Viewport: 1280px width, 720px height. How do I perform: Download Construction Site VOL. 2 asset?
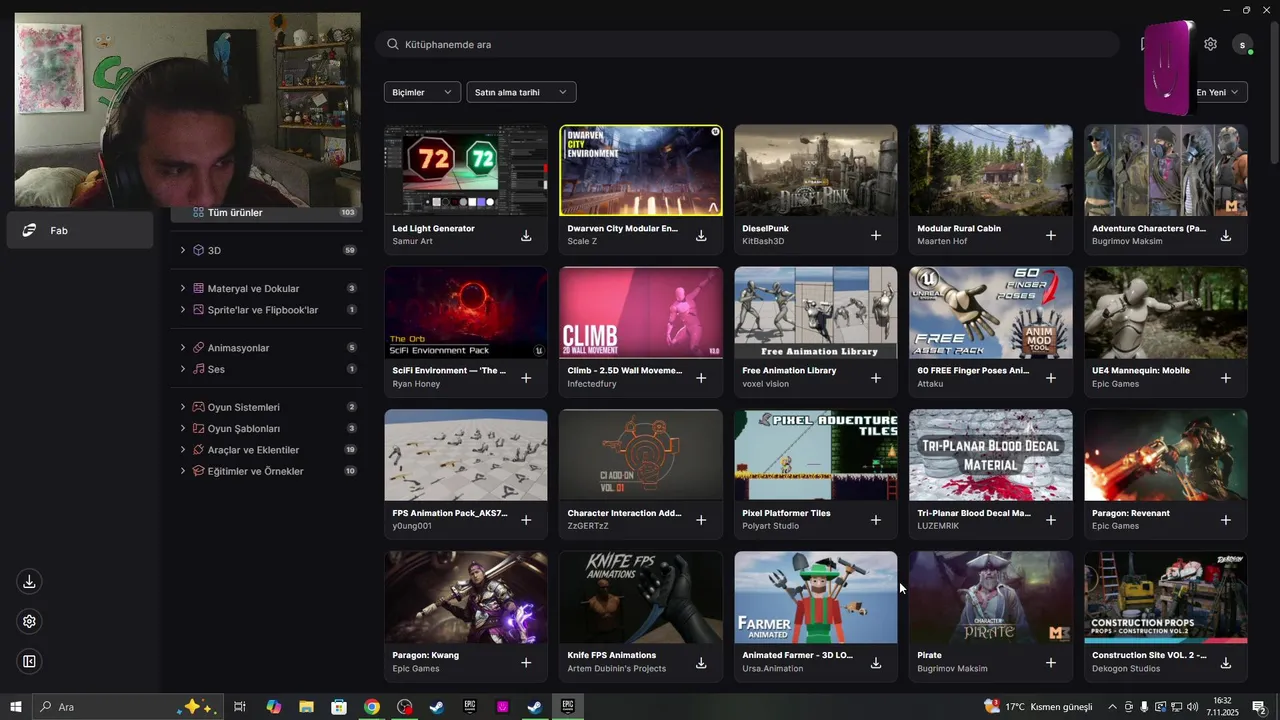coord(1226,662)
